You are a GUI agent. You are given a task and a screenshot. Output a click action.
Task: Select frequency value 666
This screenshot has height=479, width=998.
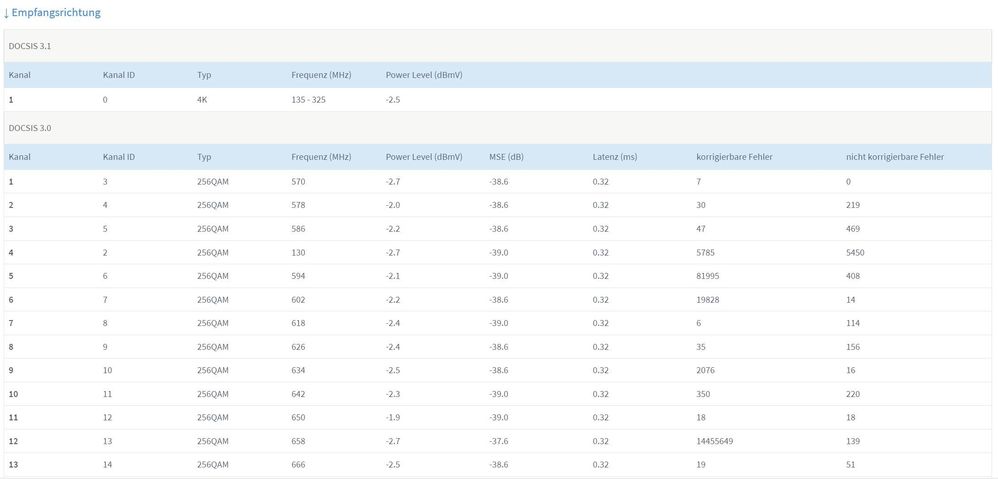(x=298, y=465)
